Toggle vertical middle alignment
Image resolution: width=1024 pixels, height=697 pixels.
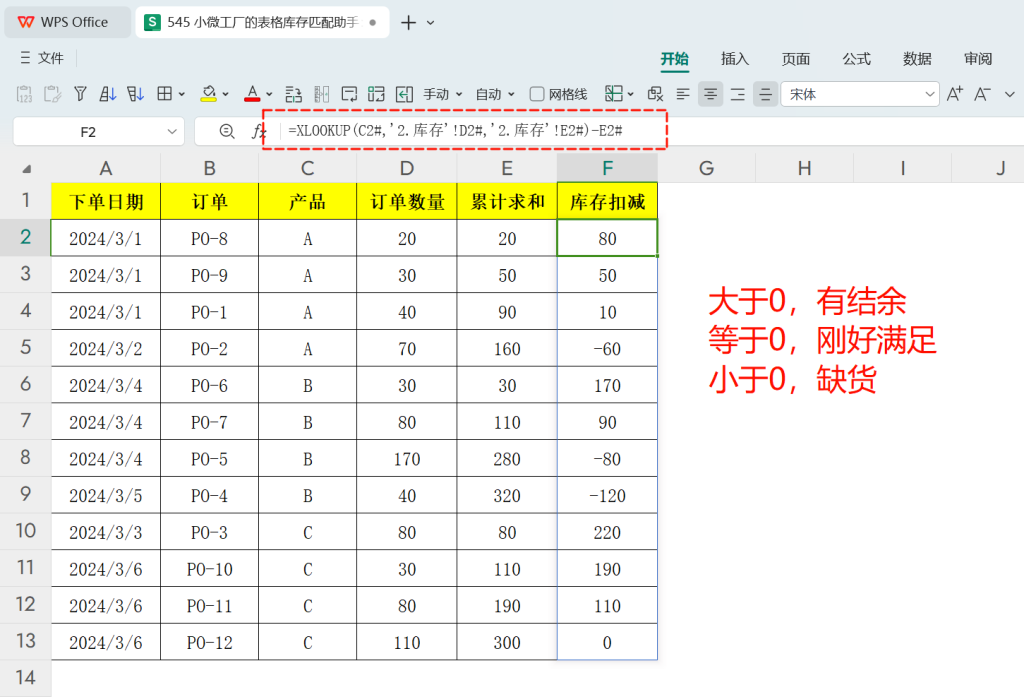765,94
